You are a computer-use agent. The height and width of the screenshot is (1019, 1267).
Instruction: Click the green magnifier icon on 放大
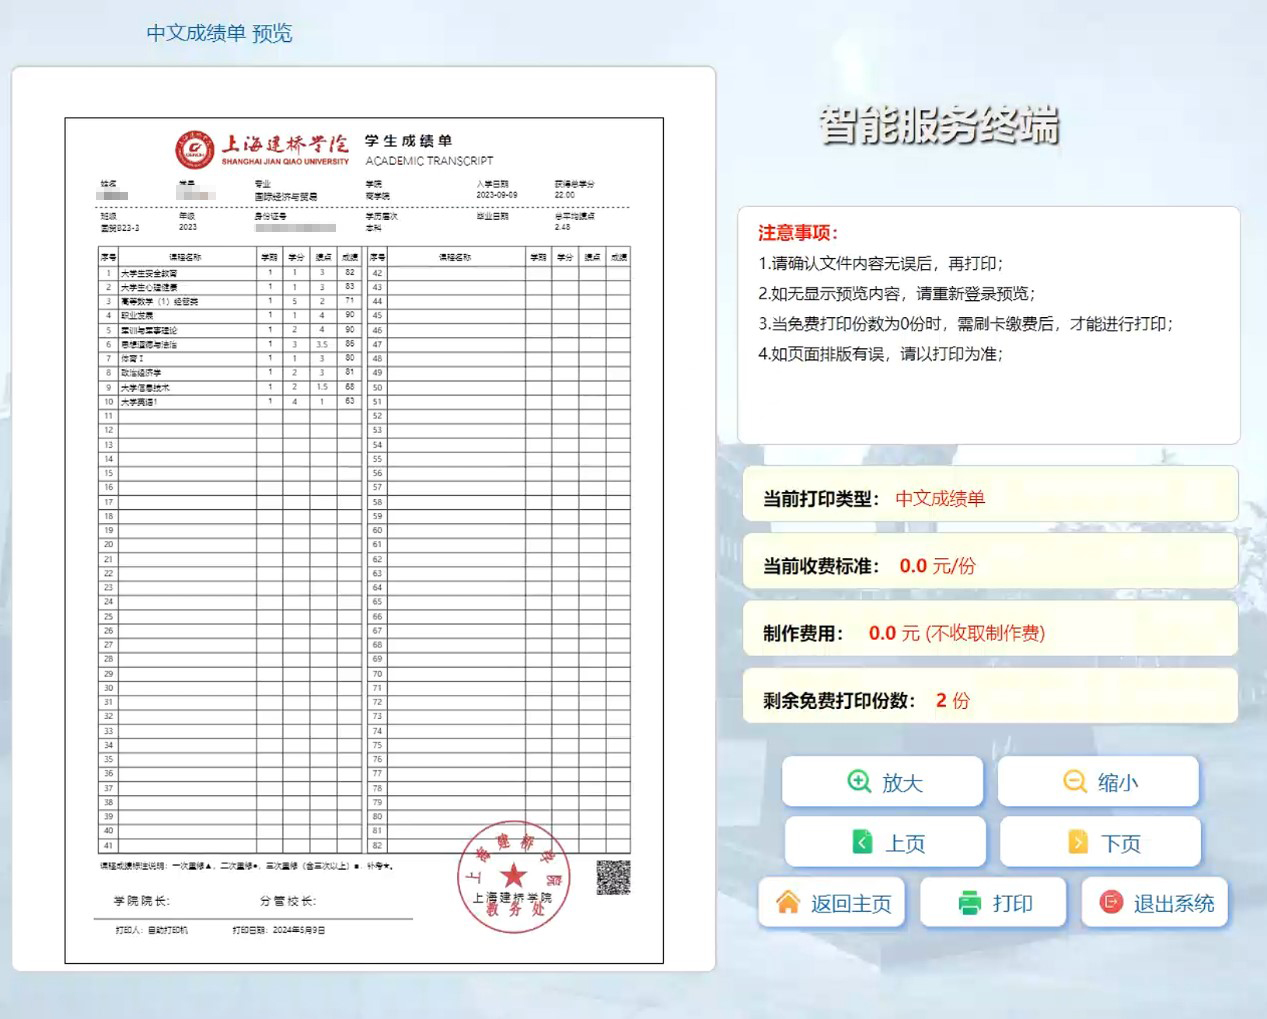click(x=859, y=782)
